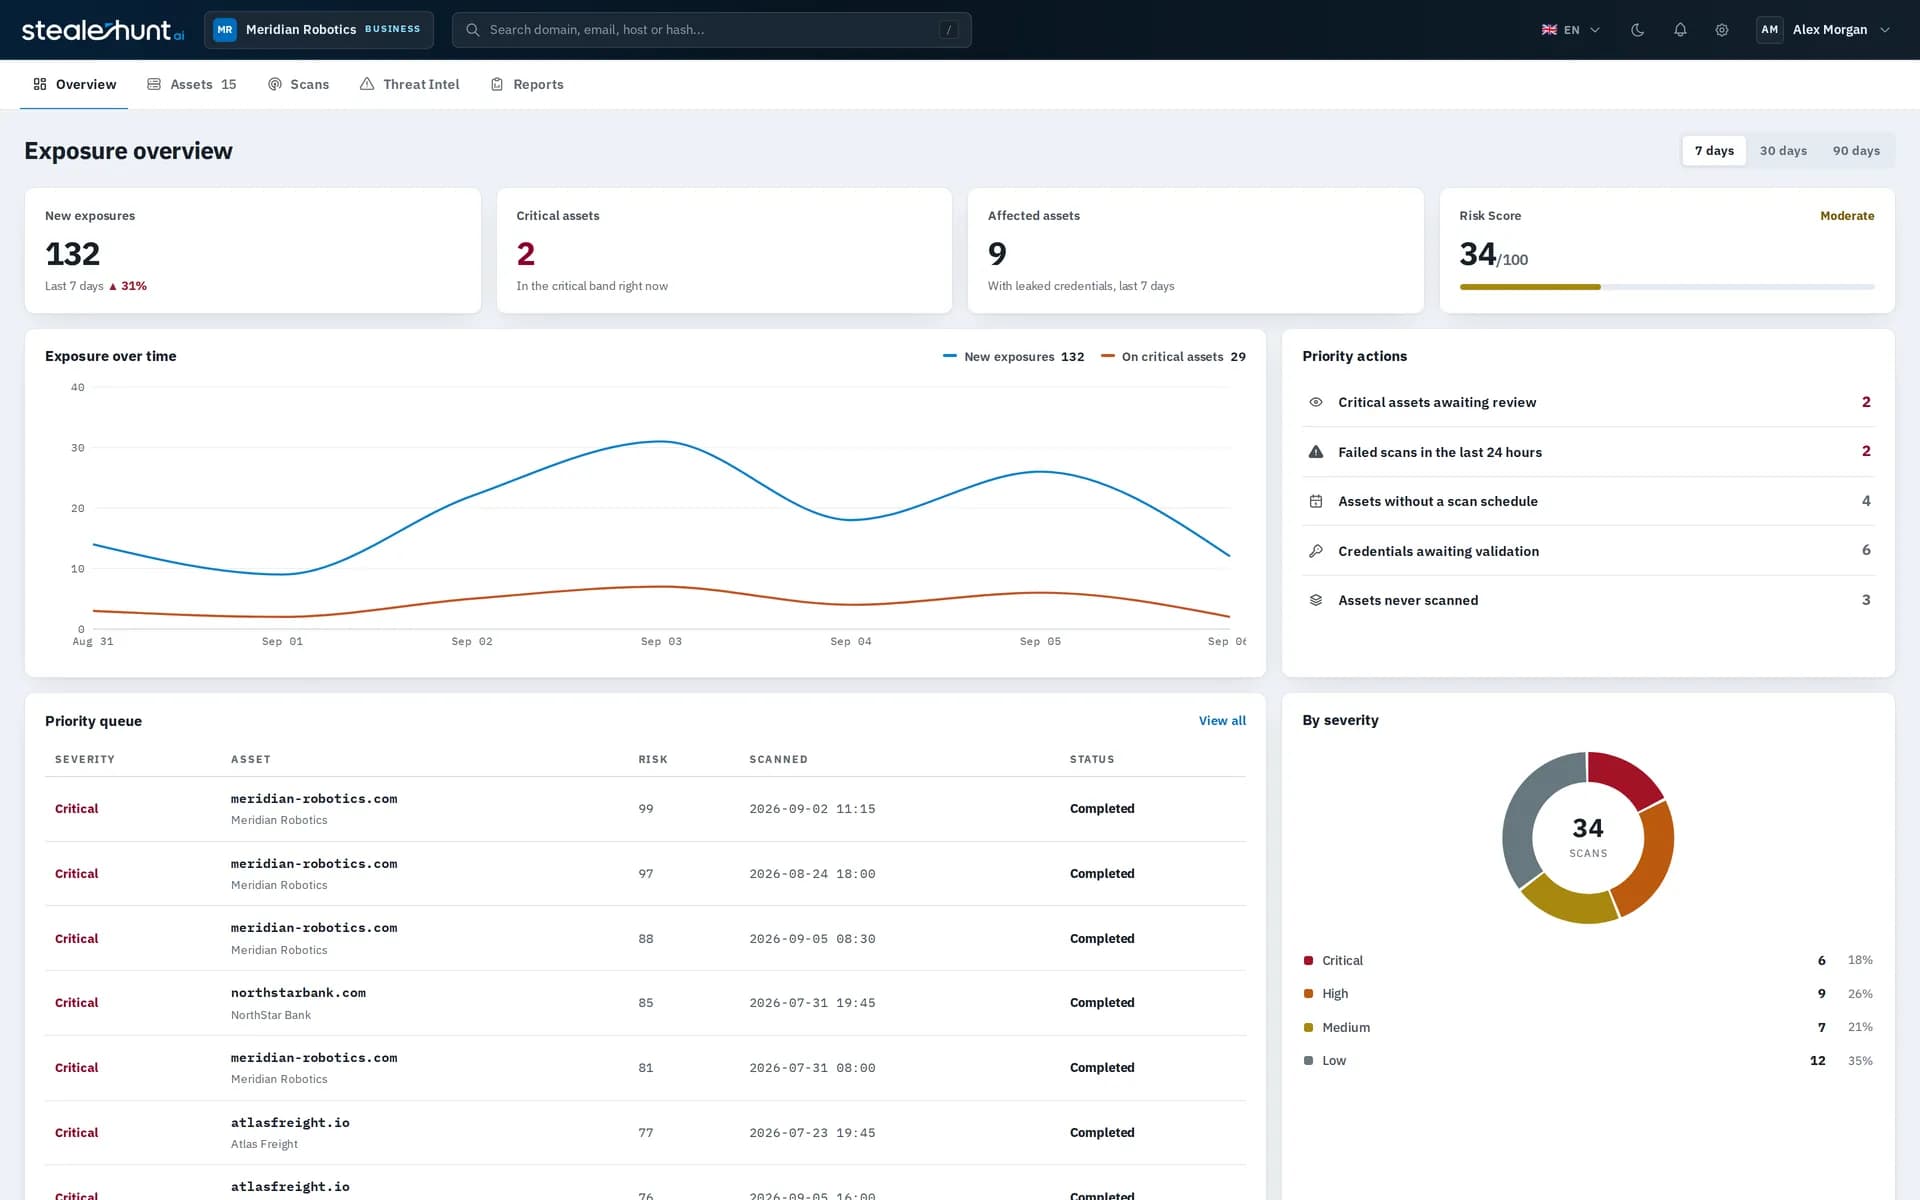Click the AM user avatar
This screenshot has width=1920, height=1200.
click(1769, 30)
